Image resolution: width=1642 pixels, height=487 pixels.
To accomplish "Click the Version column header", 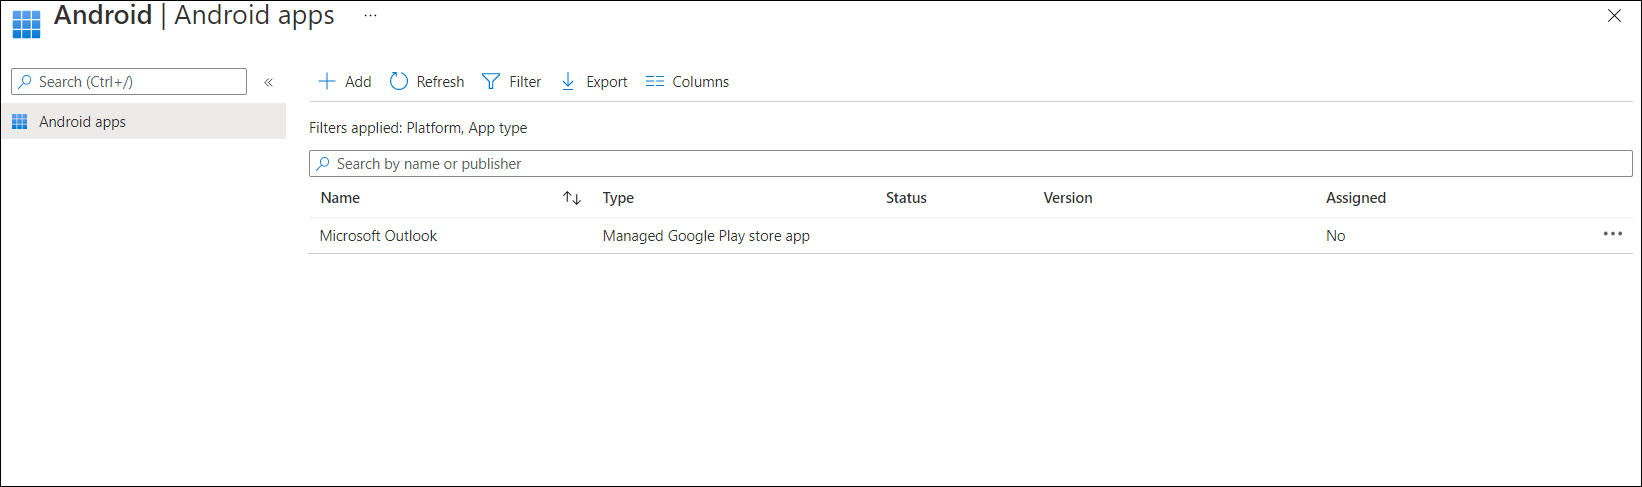I will point(1067,198).
